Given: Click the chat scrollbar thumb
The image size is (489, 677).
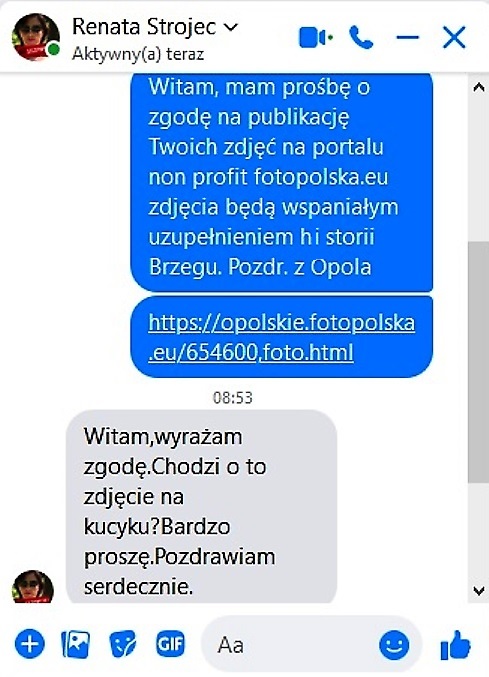Looking at the screenshot, I should point(478,362).
